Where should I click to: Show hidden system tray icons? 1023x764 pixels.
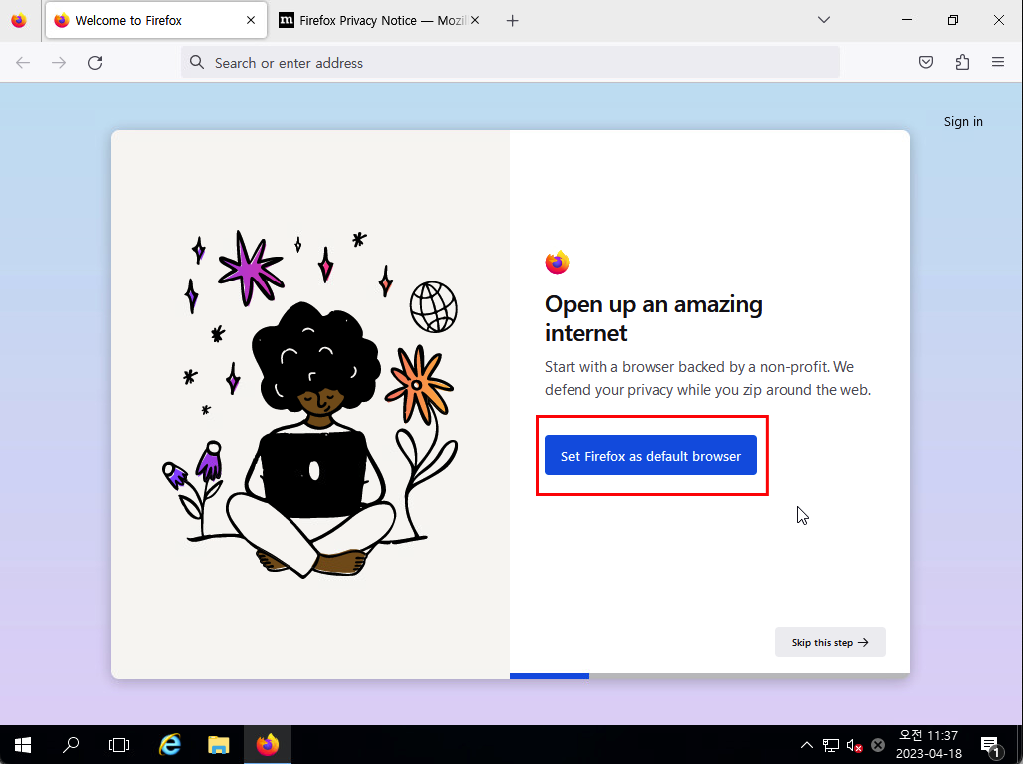point(806,744)
